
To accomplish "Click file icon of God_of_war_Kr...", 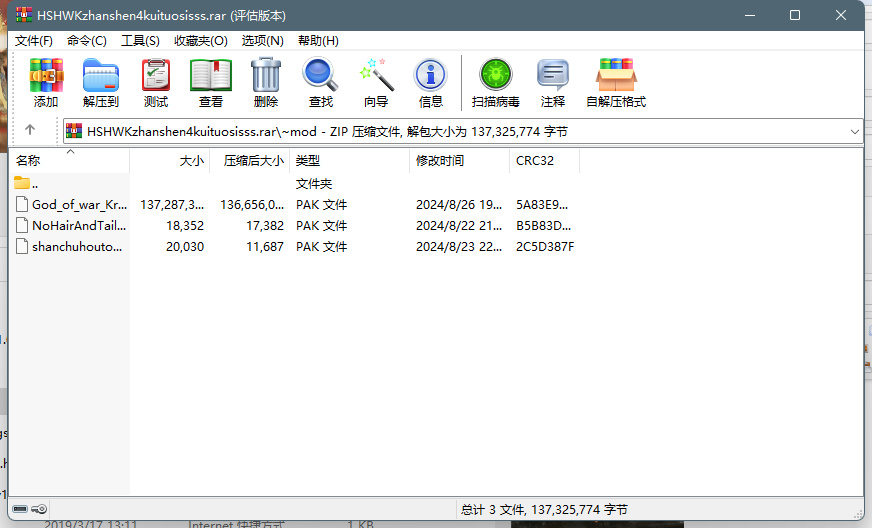I will pyautogui.click(x=22, y=204).
